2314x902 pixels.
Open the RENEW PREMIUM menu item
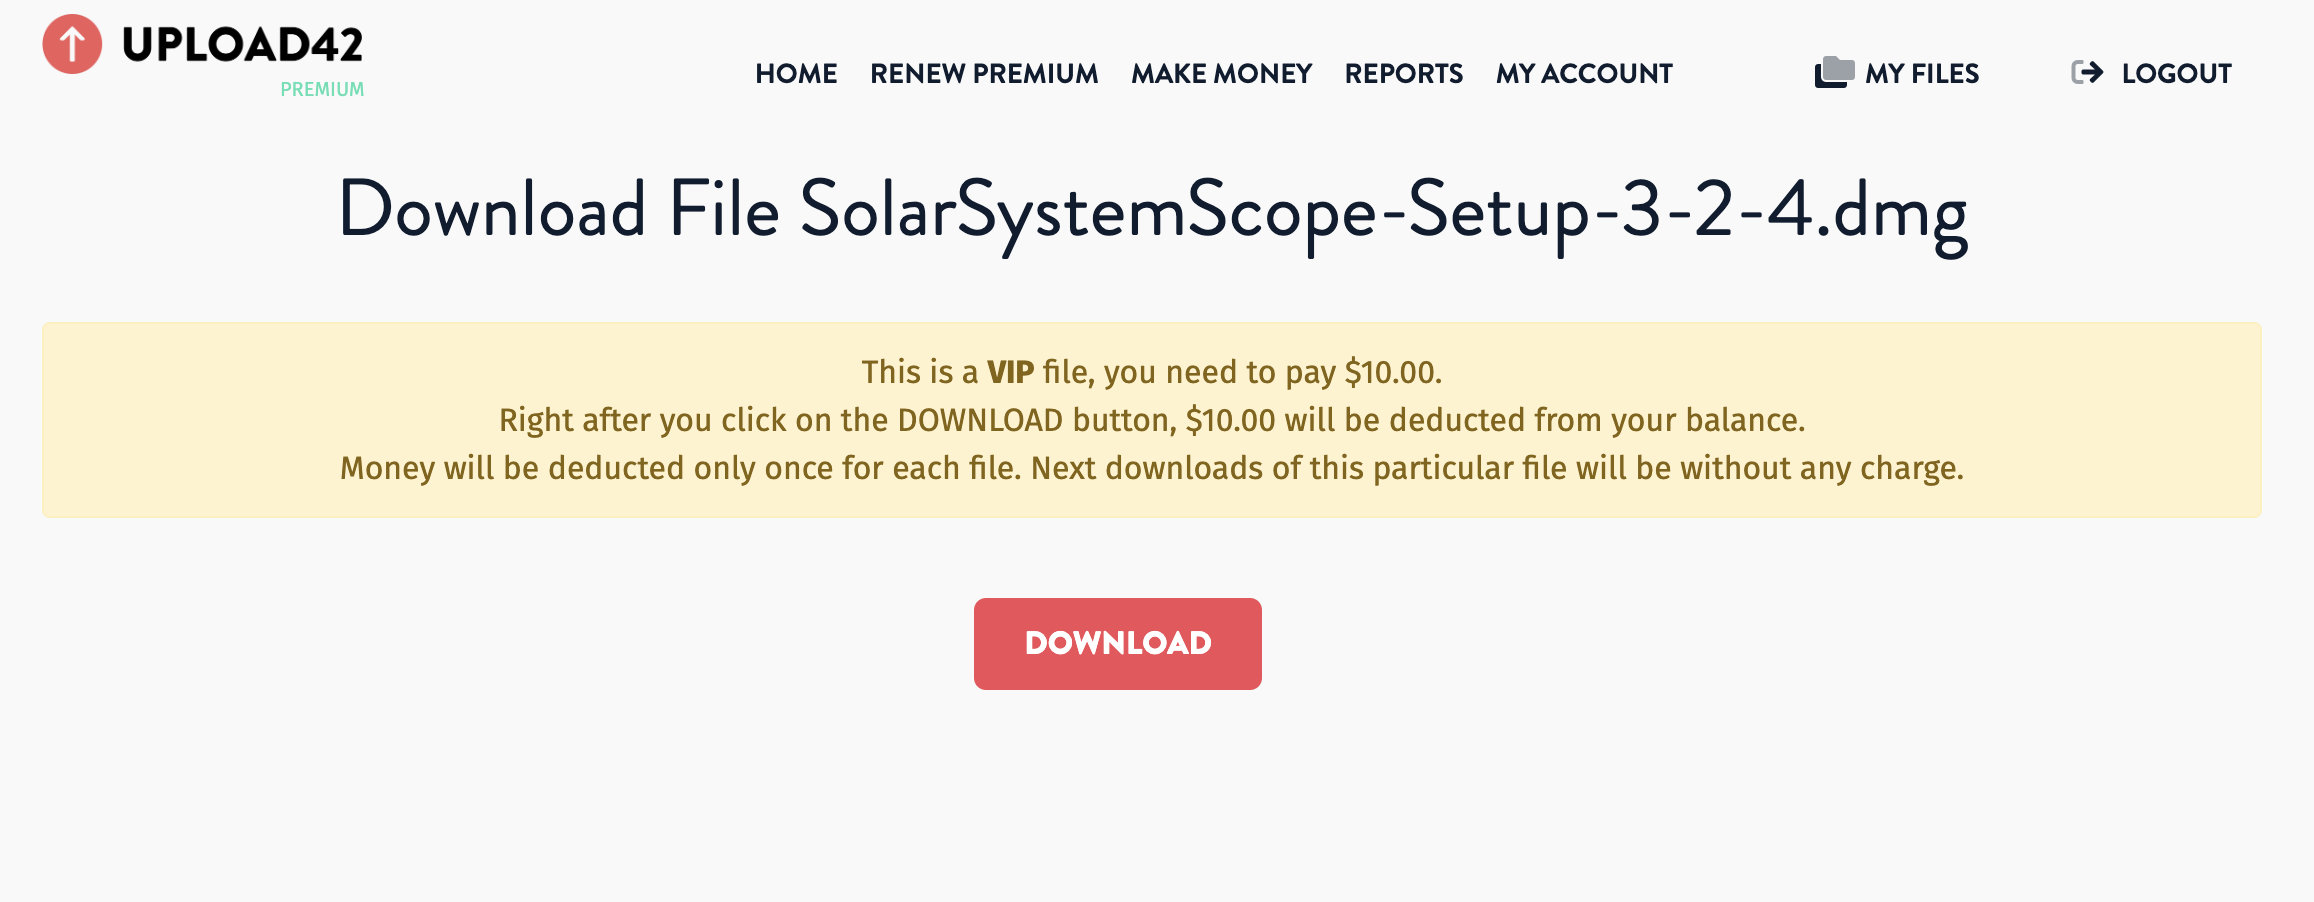(x=984, y=74)
